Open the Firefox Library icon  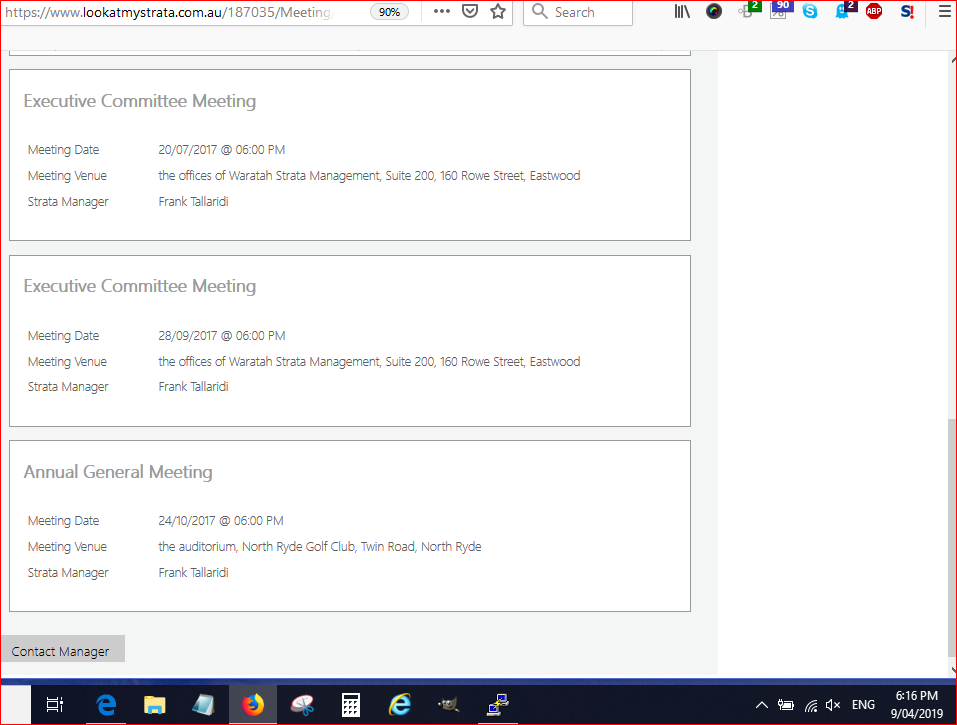[x=682, y=11]
